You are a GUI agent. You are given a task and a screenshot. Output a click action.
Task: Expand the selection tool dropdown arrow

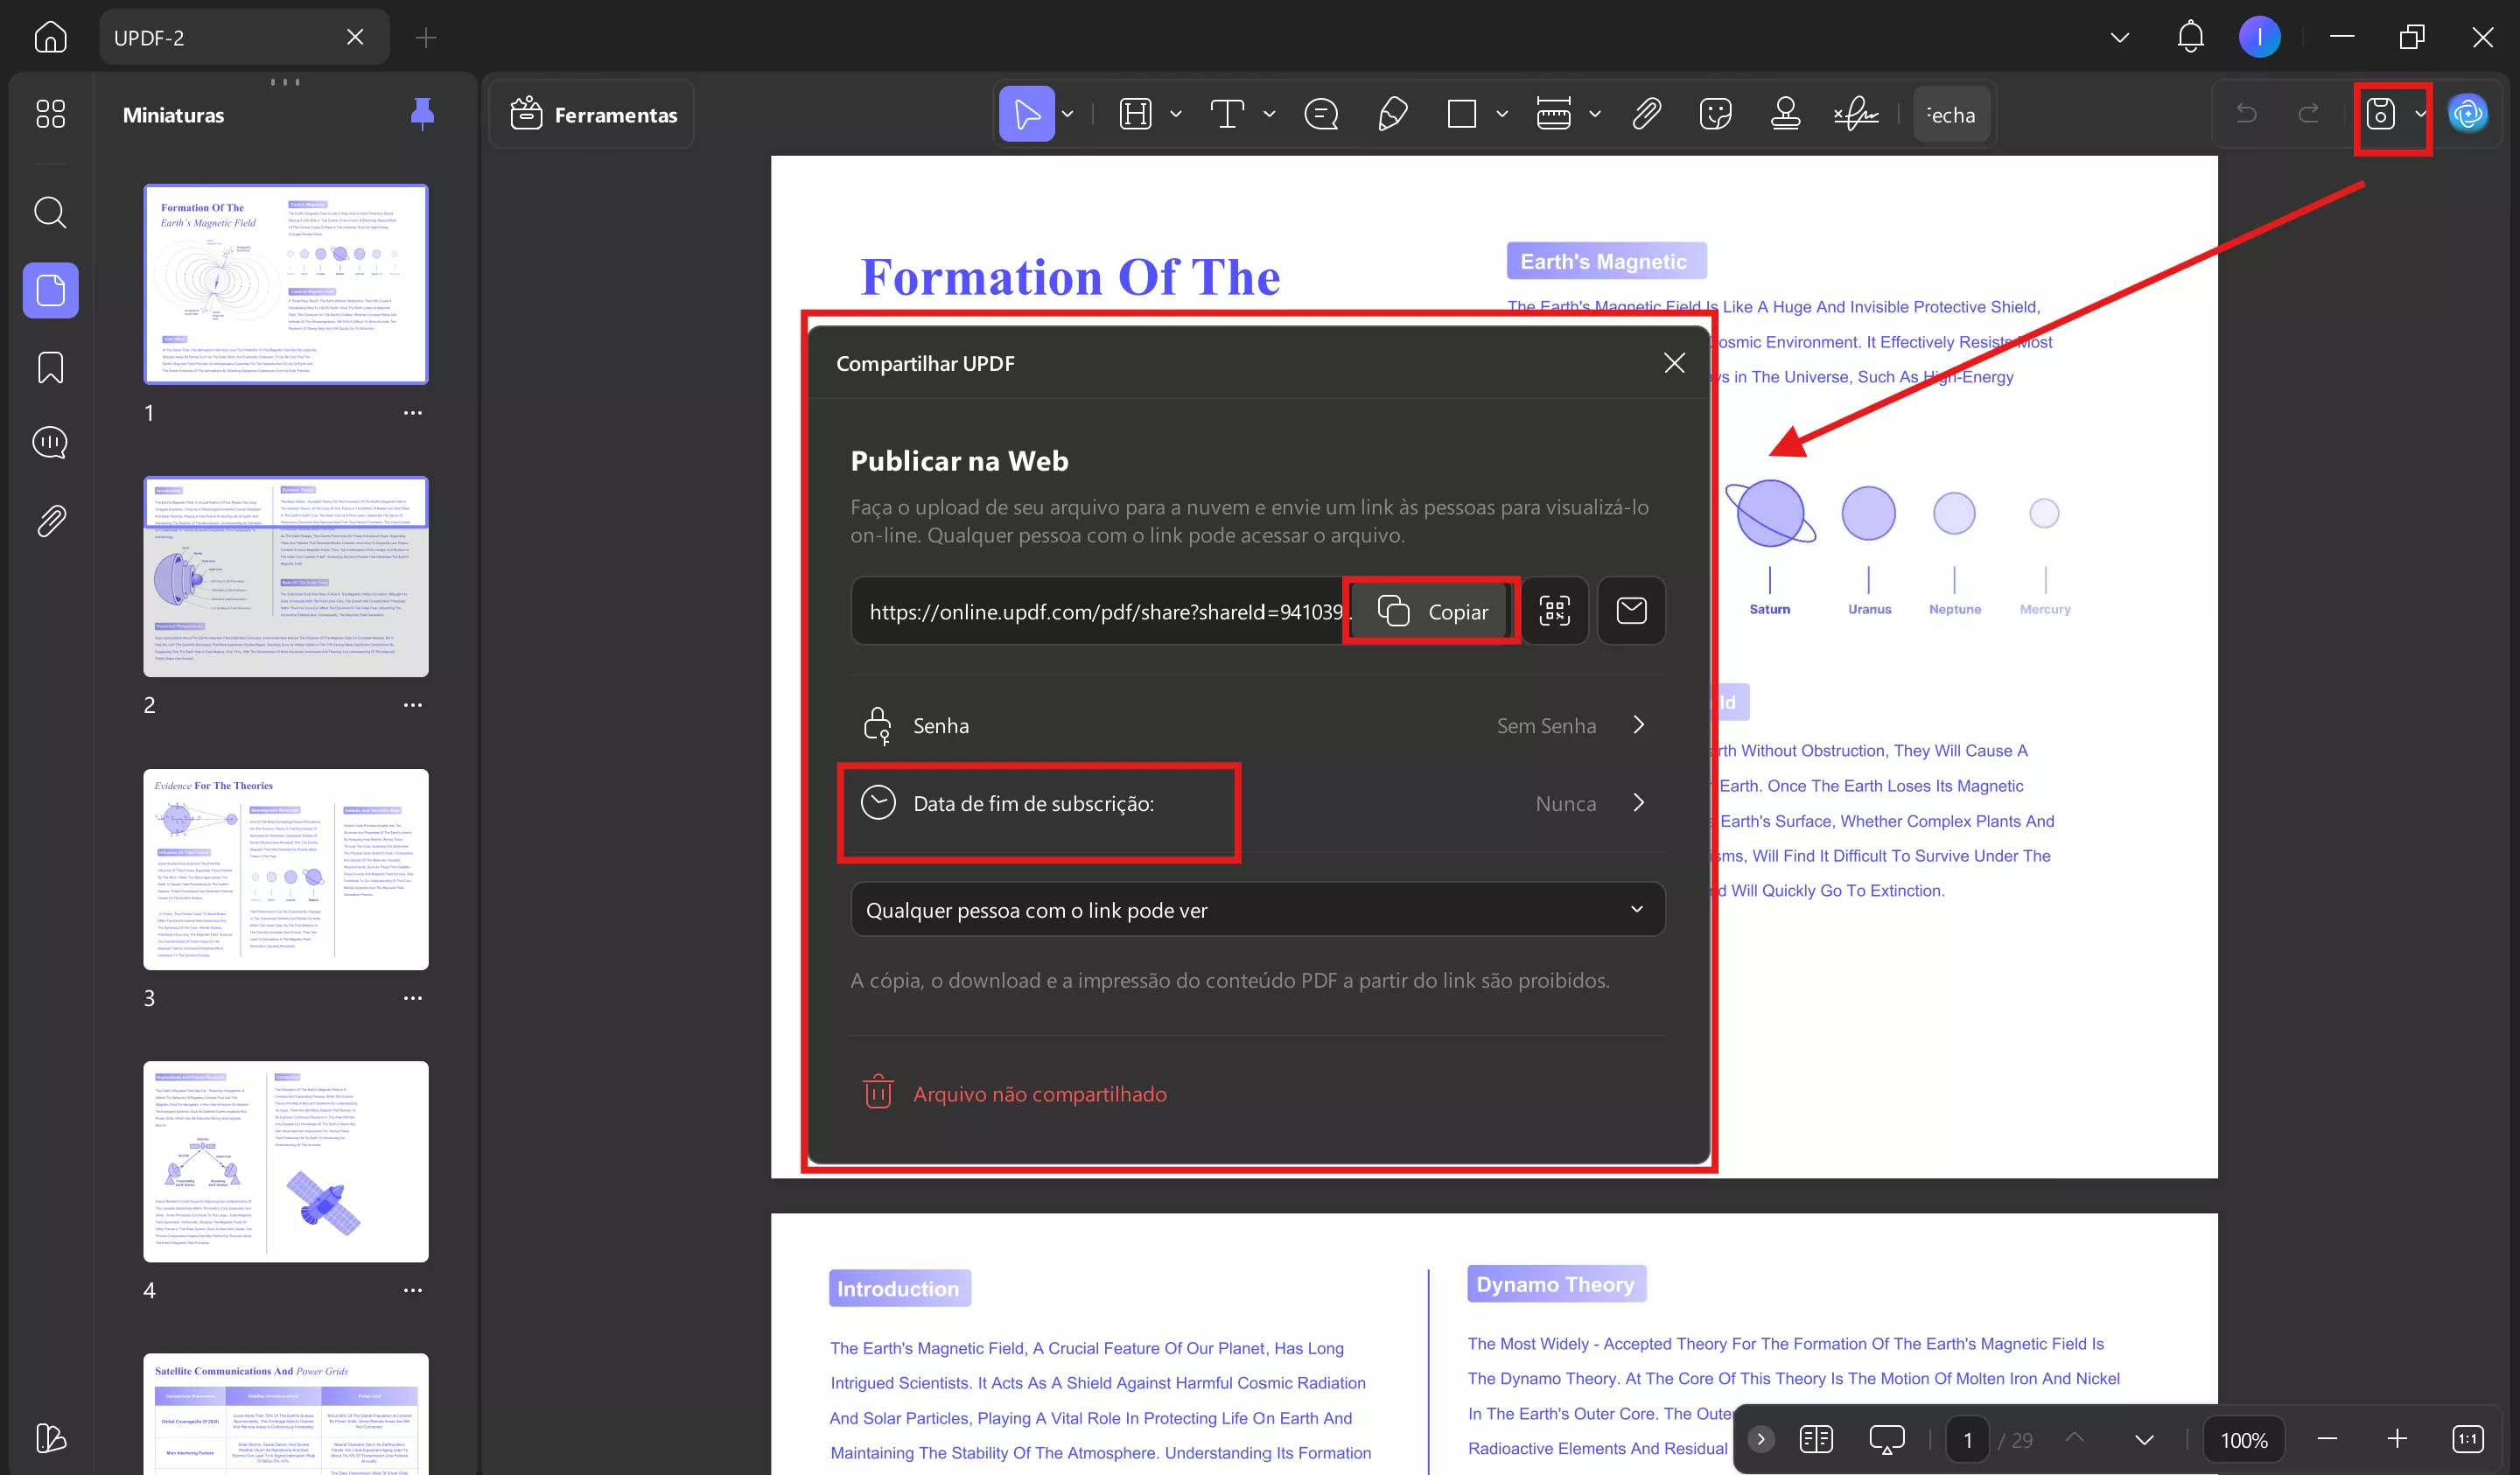(1067, 114)
